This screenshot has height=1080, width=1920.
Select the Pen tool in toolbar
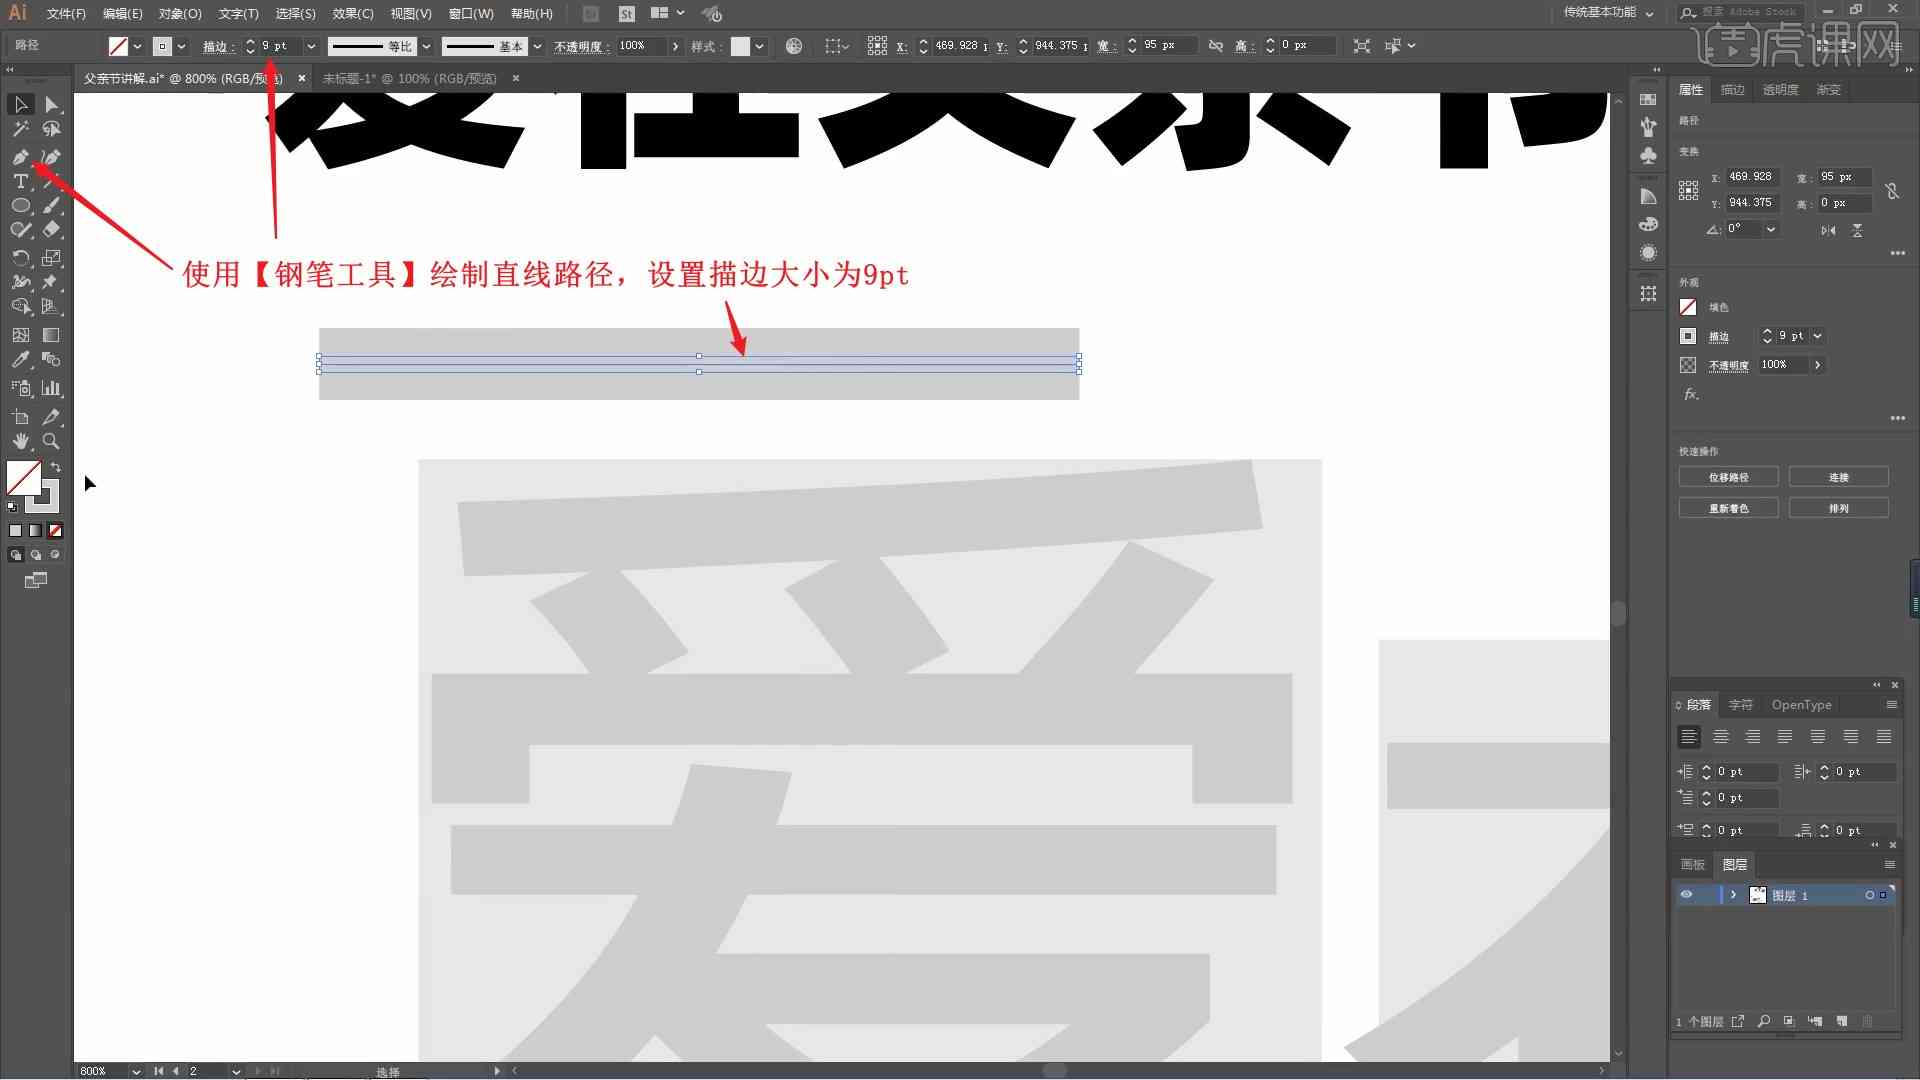click(x=20, y=156)
